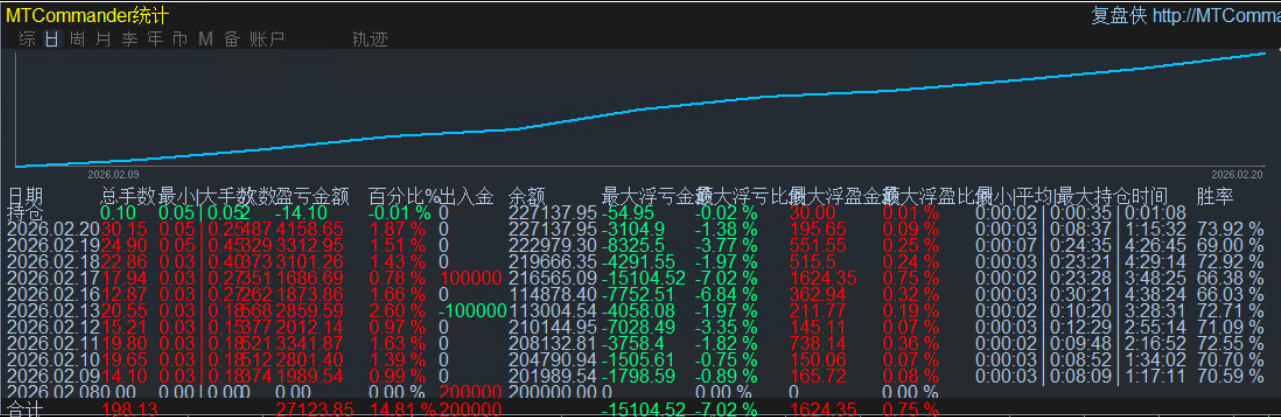This screenshot has height=417, width=1281.
Task: Click the floating profit 738.14
Action: (x=815, y=343)
